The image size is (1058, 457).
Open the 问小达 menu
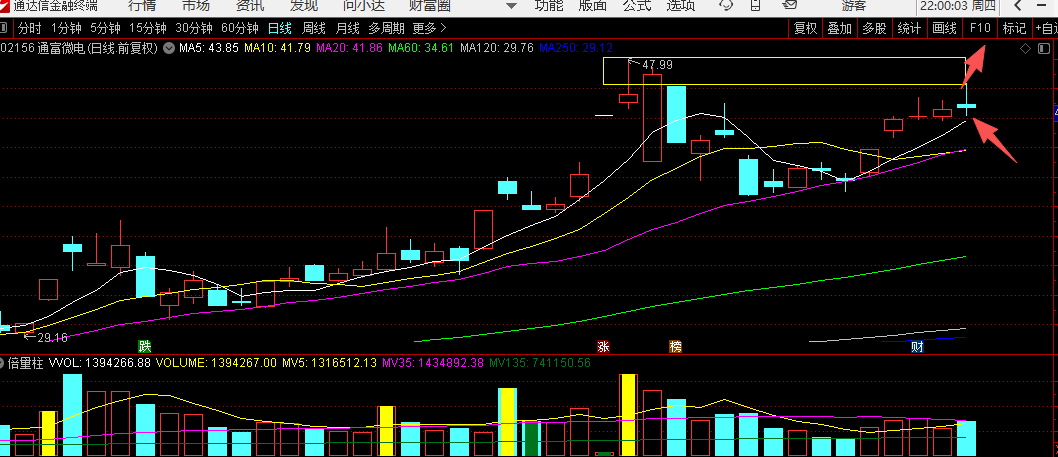(x=364, y=5)
